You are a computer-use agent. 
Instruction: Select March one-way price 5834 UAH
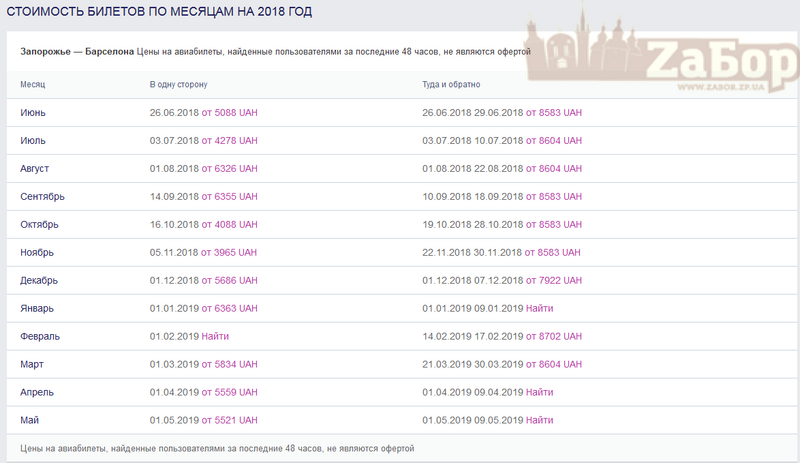[230, 365]
